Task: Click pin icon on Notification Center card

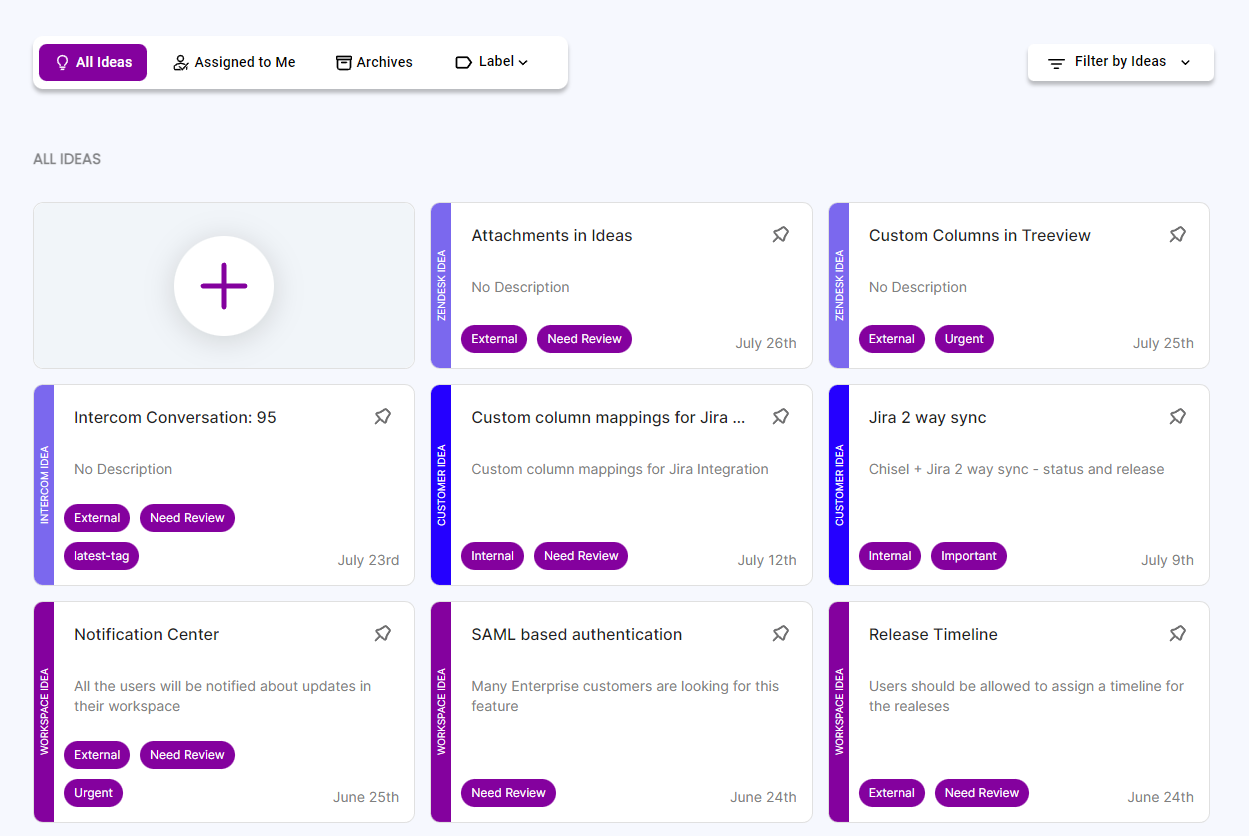Action: (x=383, y=634)
